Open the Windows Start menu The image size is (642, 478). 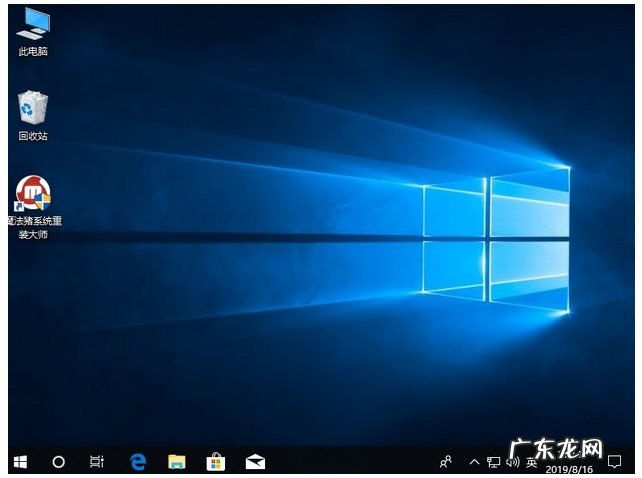20,461
